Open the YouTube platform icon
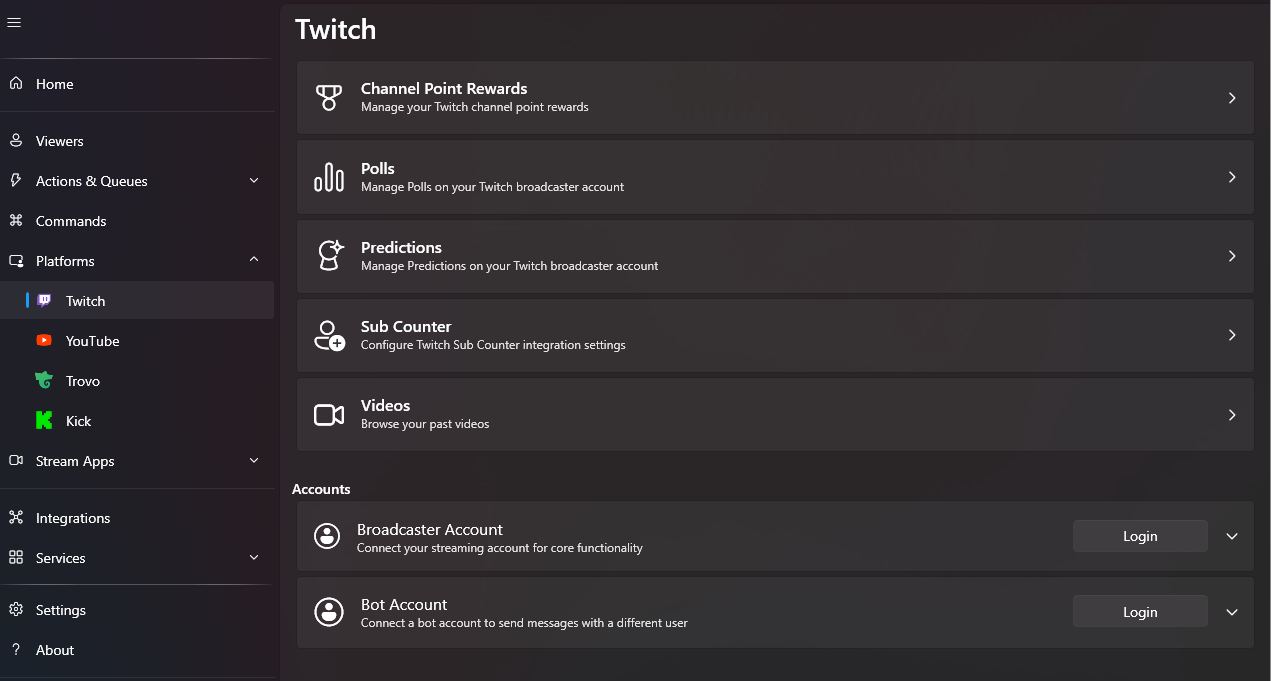The image size is (1271, 681). click(44, 340)
